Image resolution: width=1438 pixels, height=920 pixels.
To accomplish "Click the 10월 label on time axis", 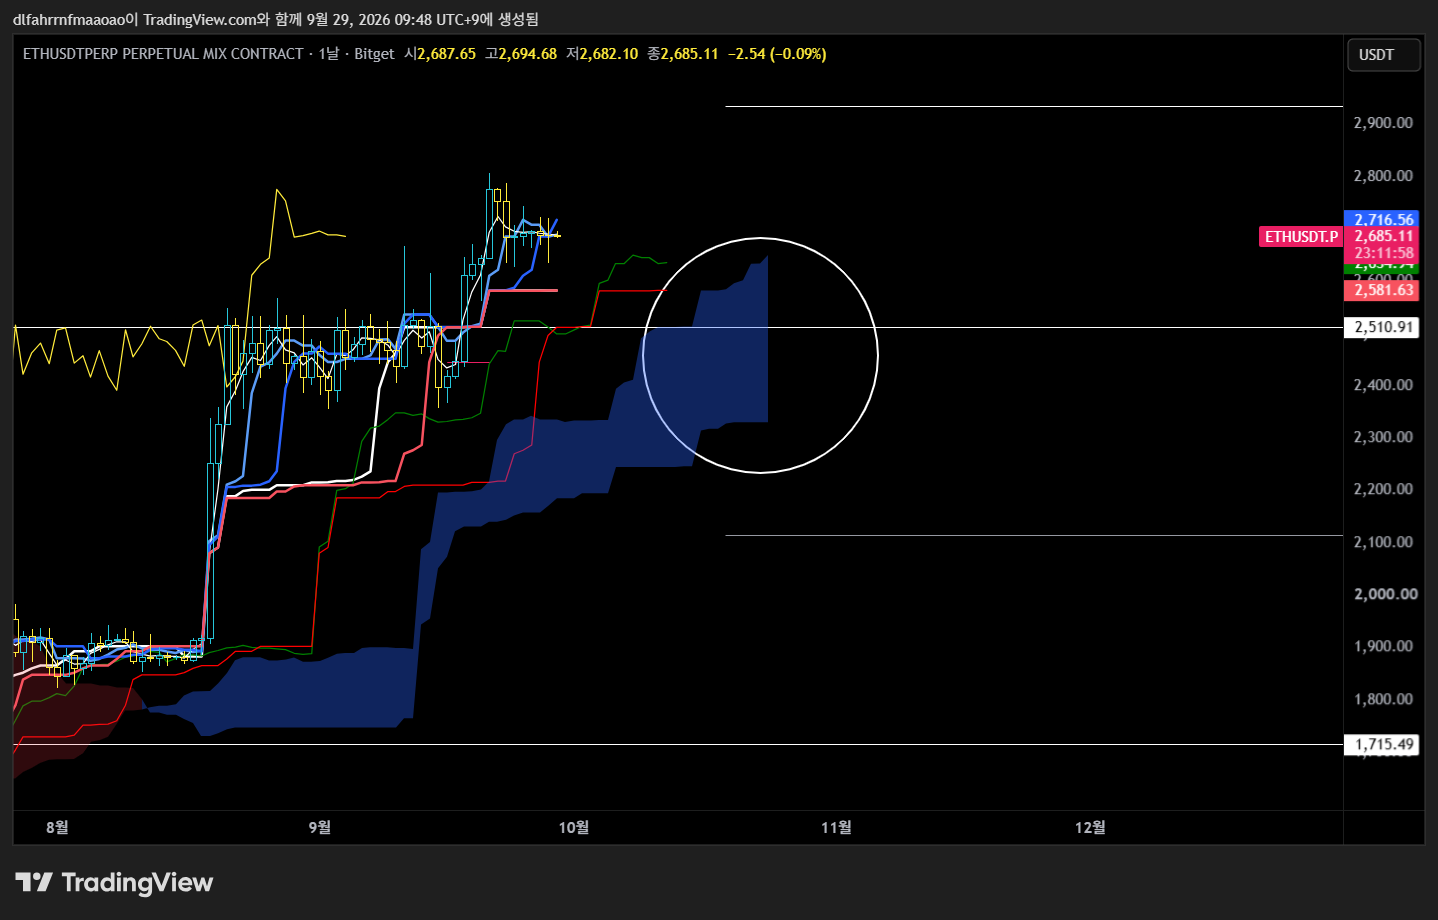I will (574, 827).
